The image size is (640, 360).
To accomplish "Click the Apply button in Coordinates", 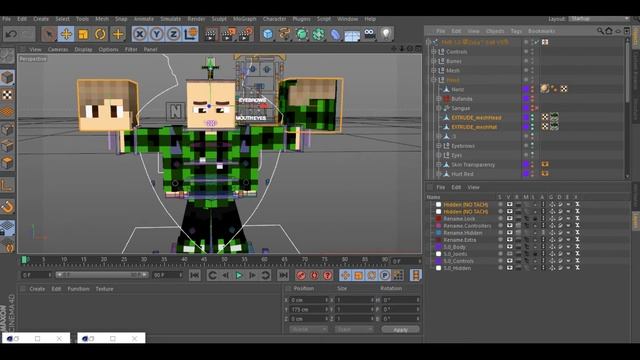I will 400,329.
